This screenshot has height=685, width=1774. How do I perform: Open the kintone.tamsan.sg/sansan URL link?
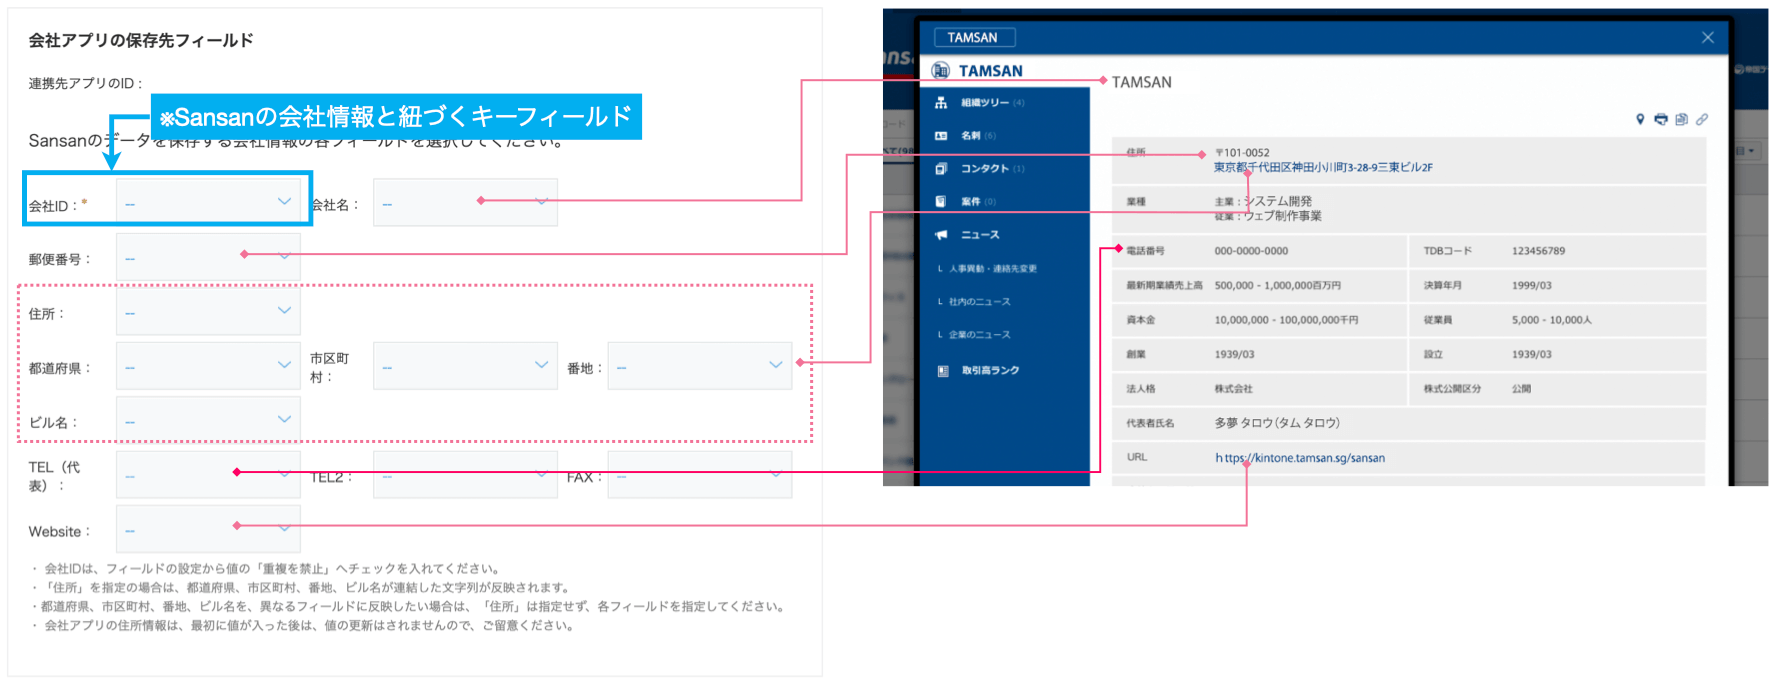pos(1300,458)
